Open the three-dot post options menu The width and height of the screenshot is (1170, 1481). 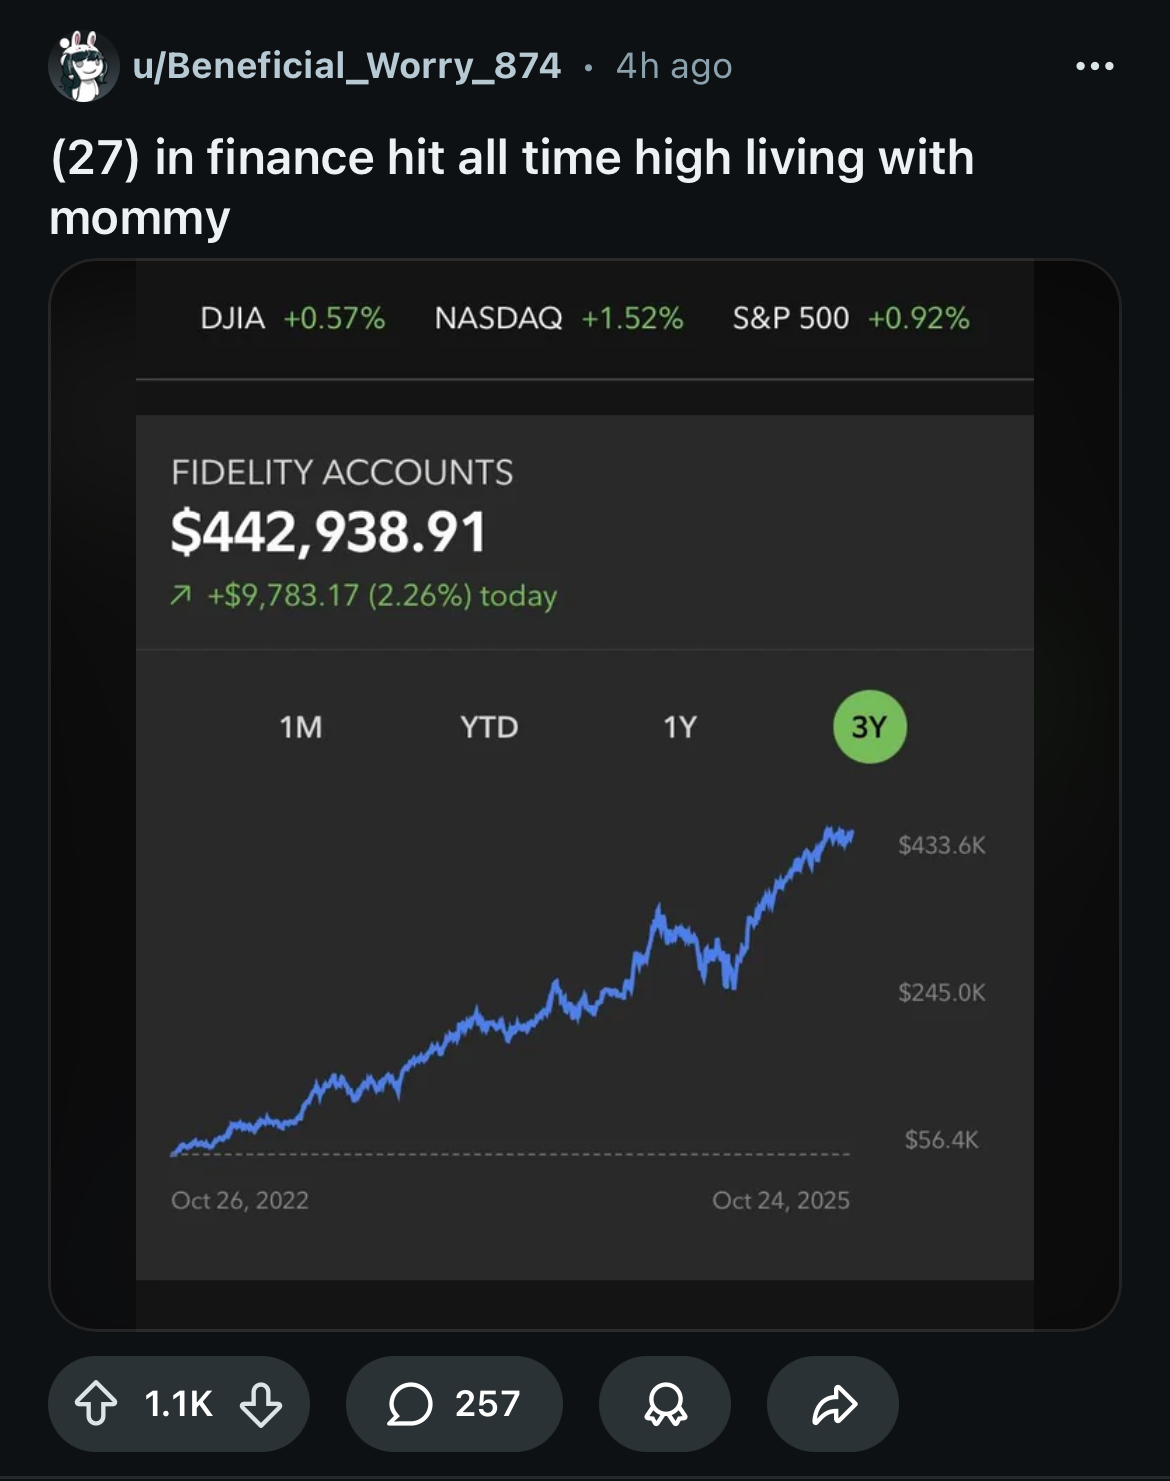coord(1095,66)
